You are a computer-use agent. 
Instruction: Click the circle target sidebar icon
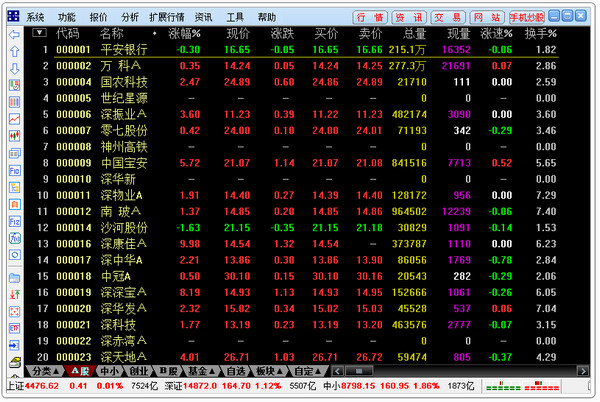tap(15, 255)
